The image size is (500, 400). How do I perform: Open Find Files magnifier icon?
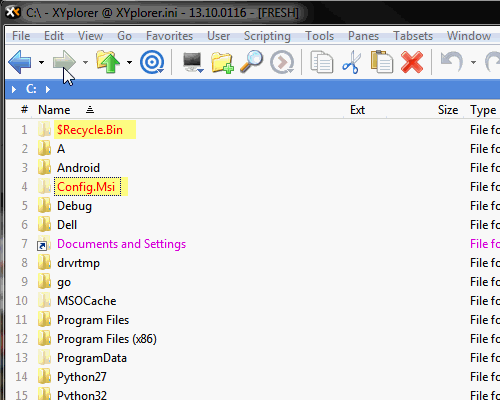point(252,62)
